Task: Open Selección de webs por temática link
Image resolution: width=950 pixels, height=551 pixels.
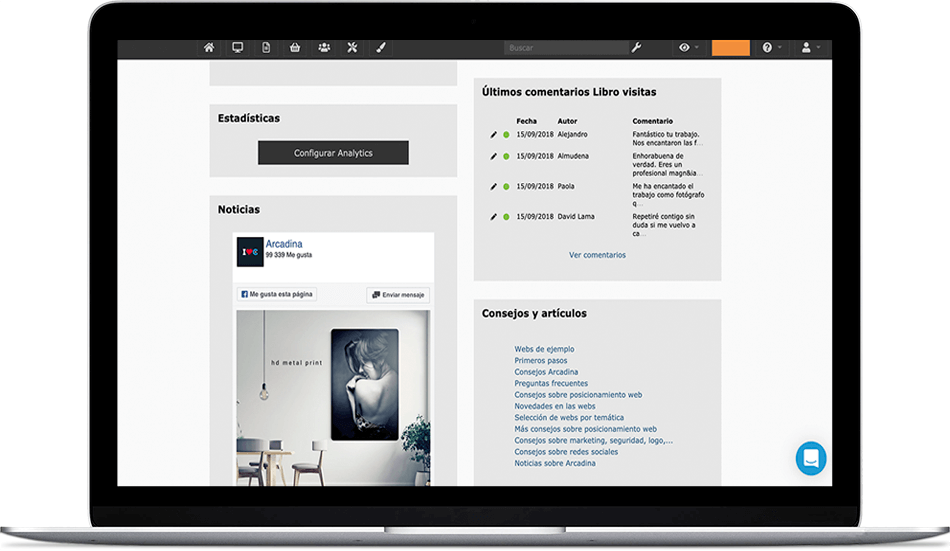Action: (x=569, y=418)
